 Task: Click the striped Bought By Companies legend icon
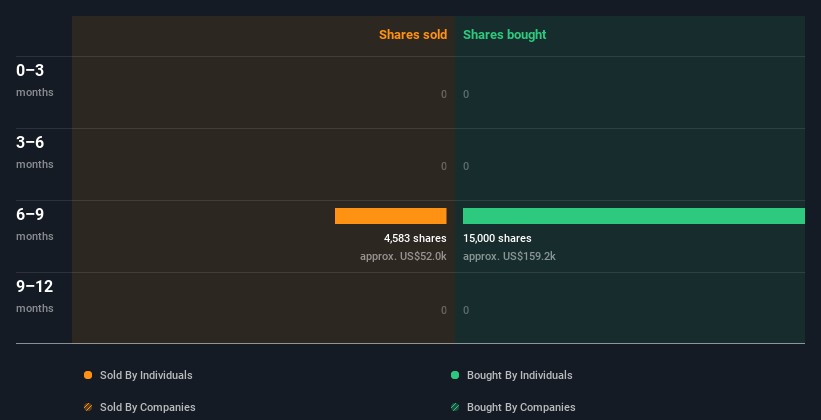[x=455, y=407]
